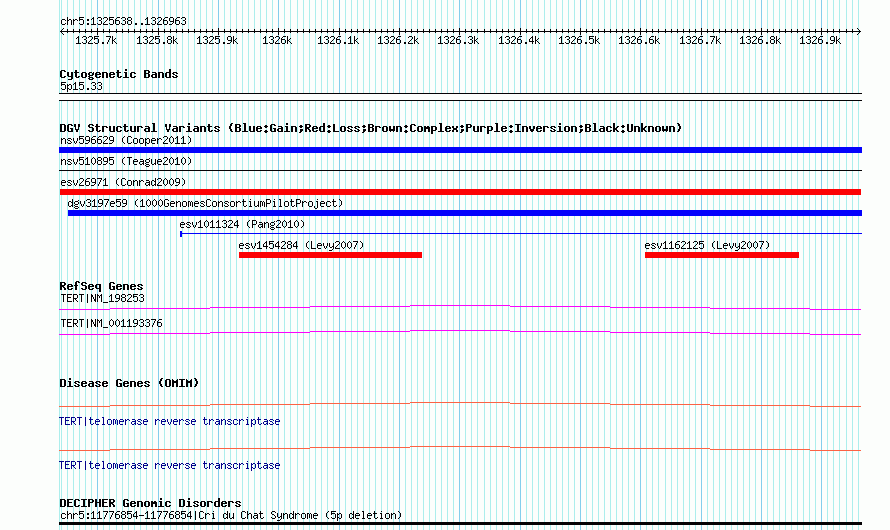Click the thin blue esv1011324 variant line

click(x=521, y=234)
